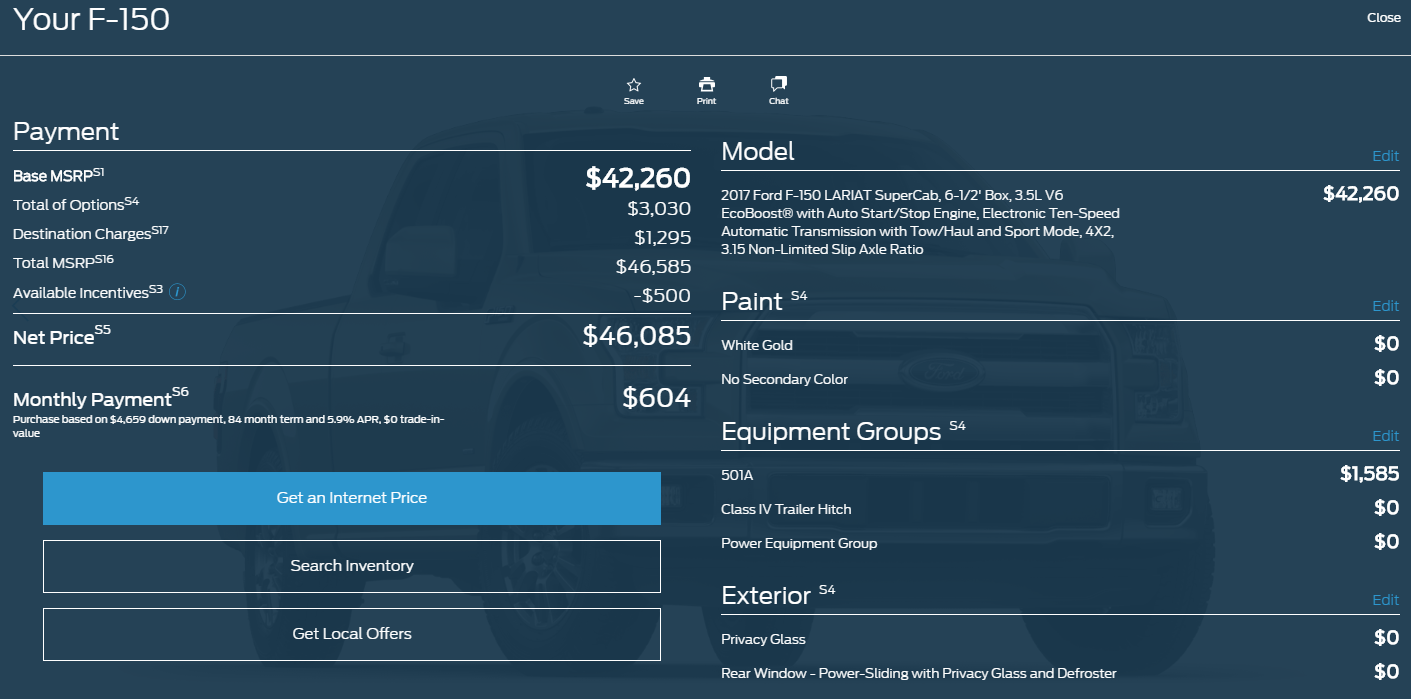This screenshot has width=1411, height=699.
Task: Click the $46,085 net price value
Action: [637, 336]
